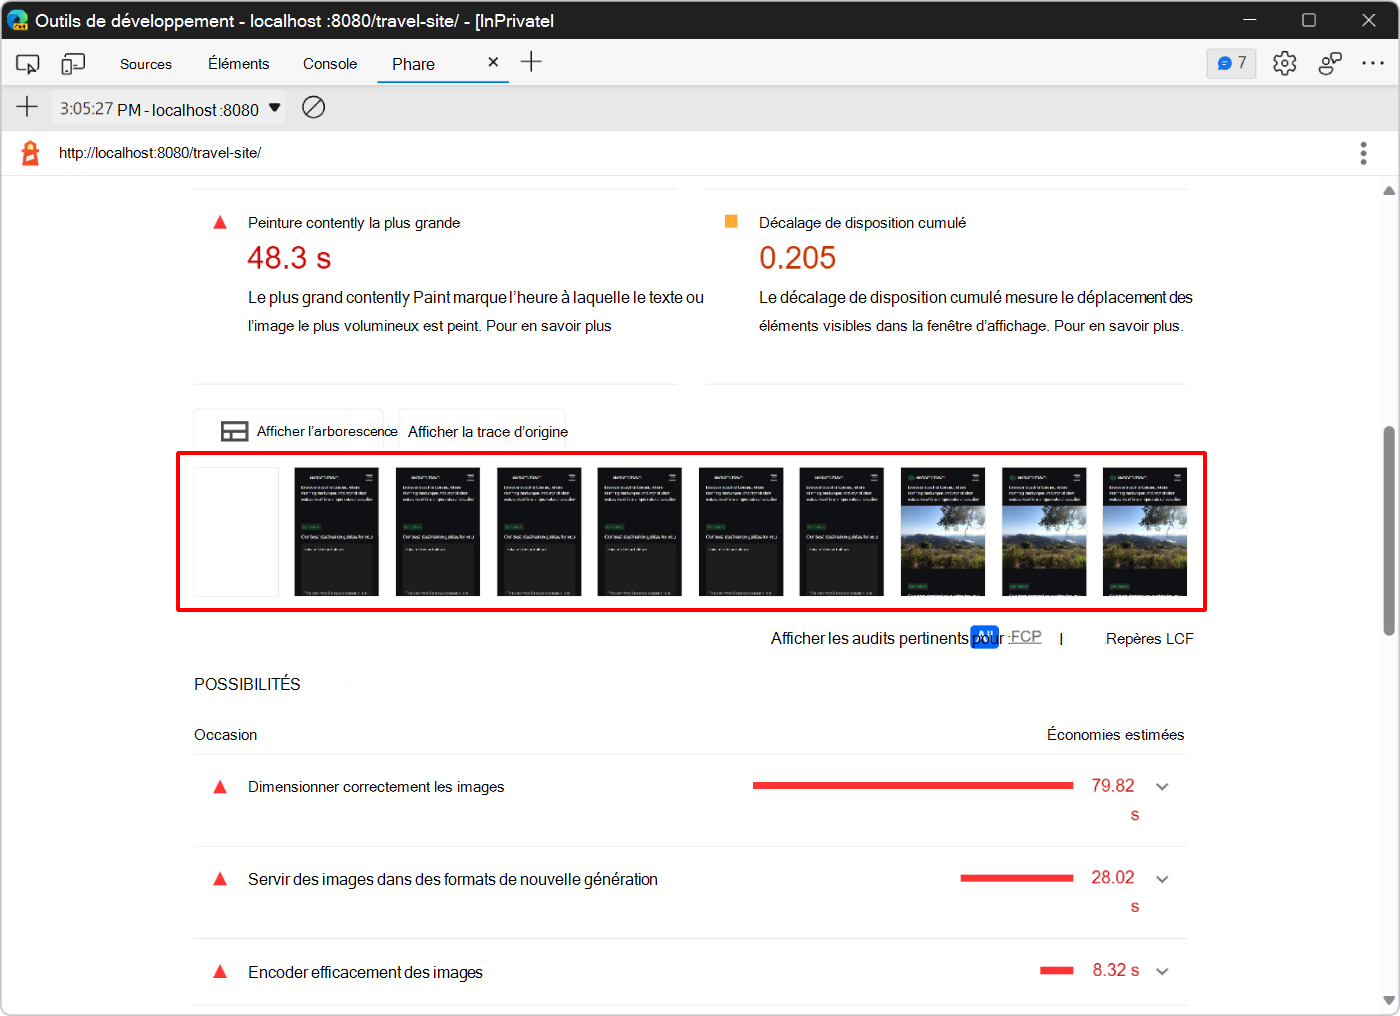
Task: Click the 0.205 metric value
Action: click(797, 258)
